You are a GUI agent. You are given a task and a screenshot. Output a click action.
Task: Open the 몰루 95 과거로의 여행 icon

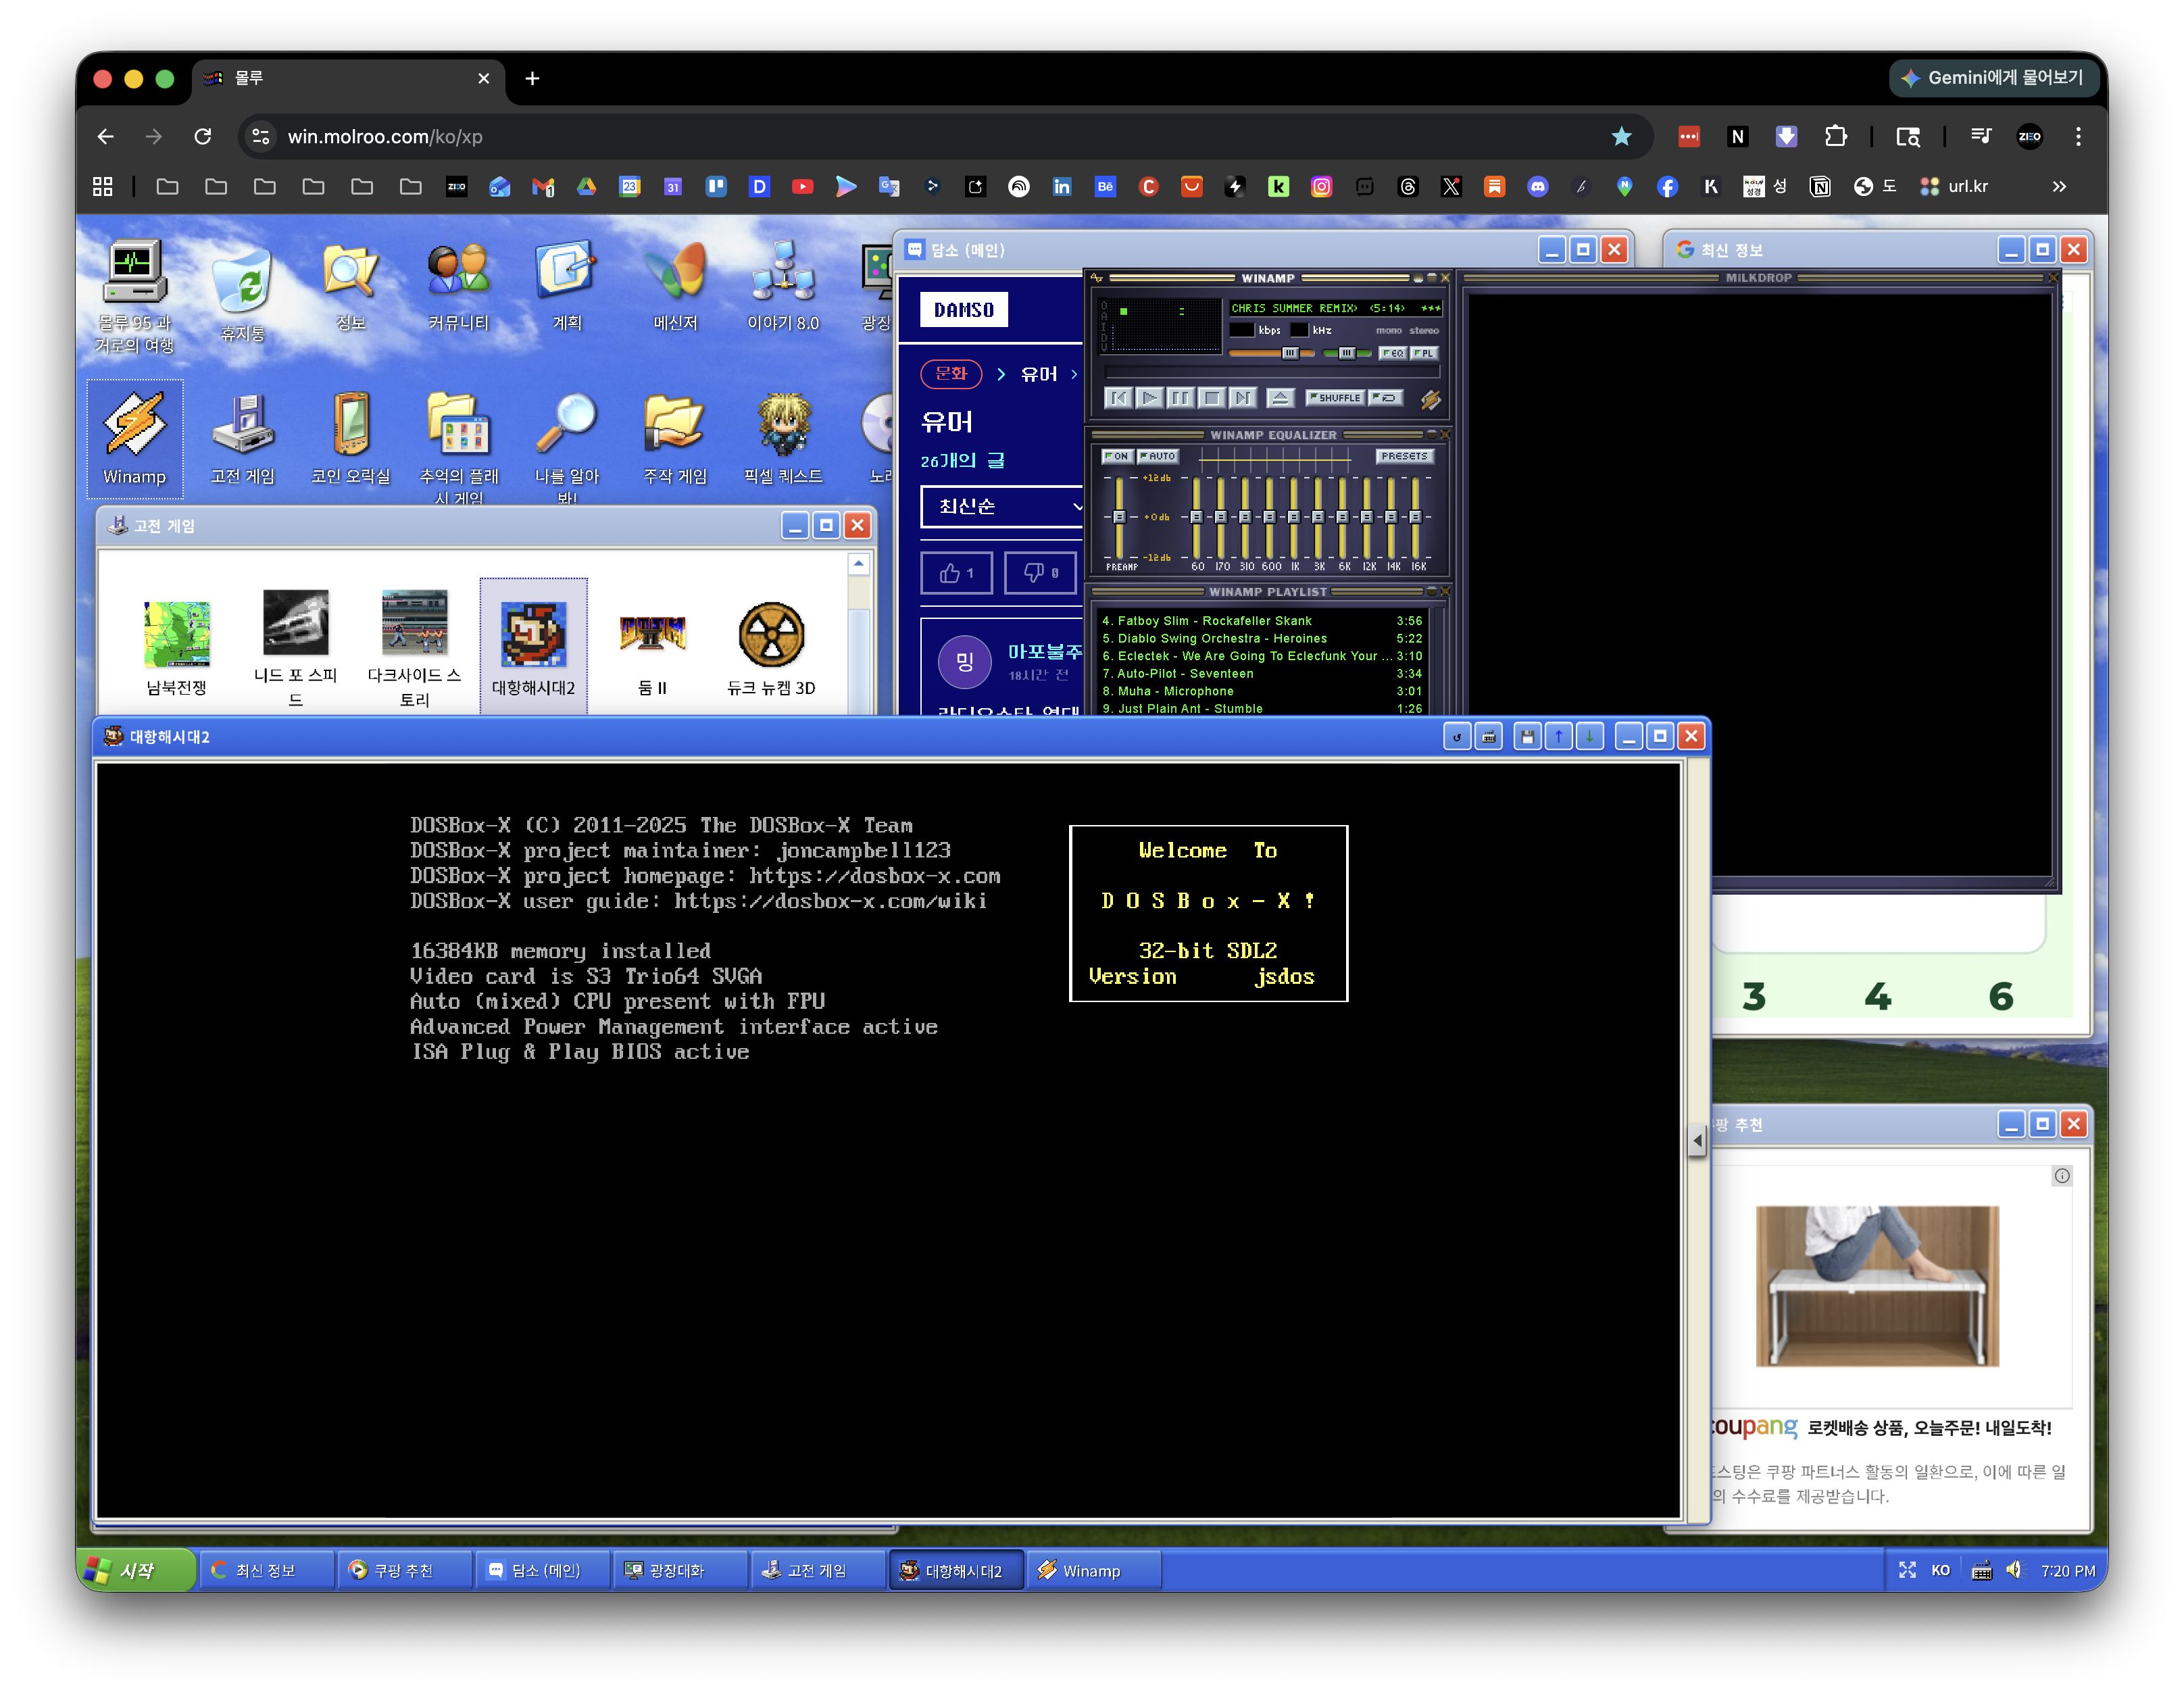tap(134, 296)
